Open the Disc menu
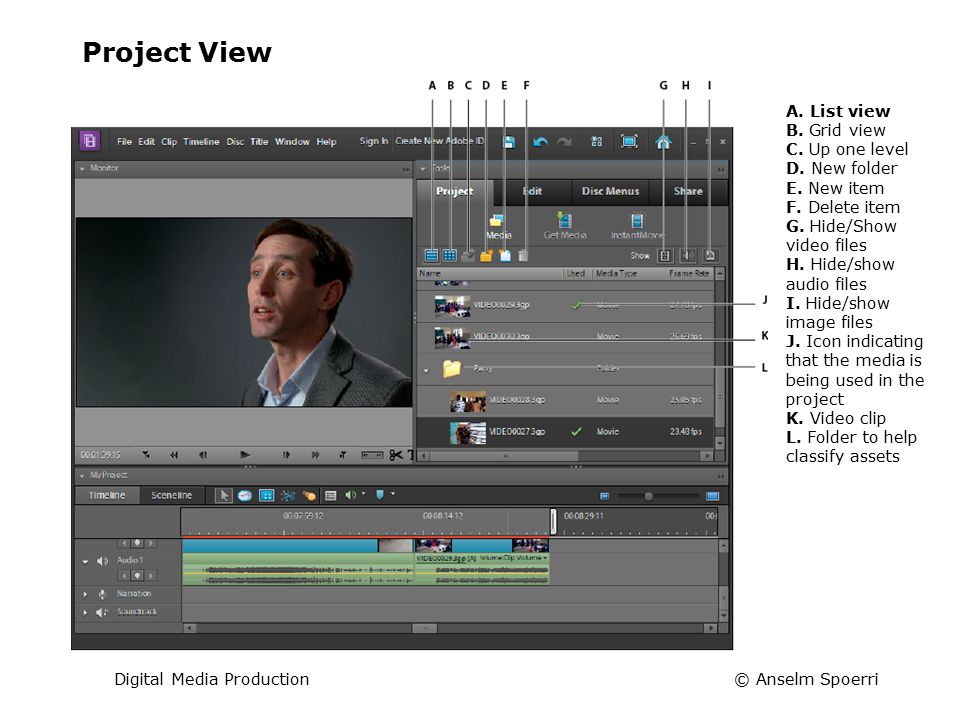Image resolution: width=960 pixels, height=720 pixels. coord(235,142)
